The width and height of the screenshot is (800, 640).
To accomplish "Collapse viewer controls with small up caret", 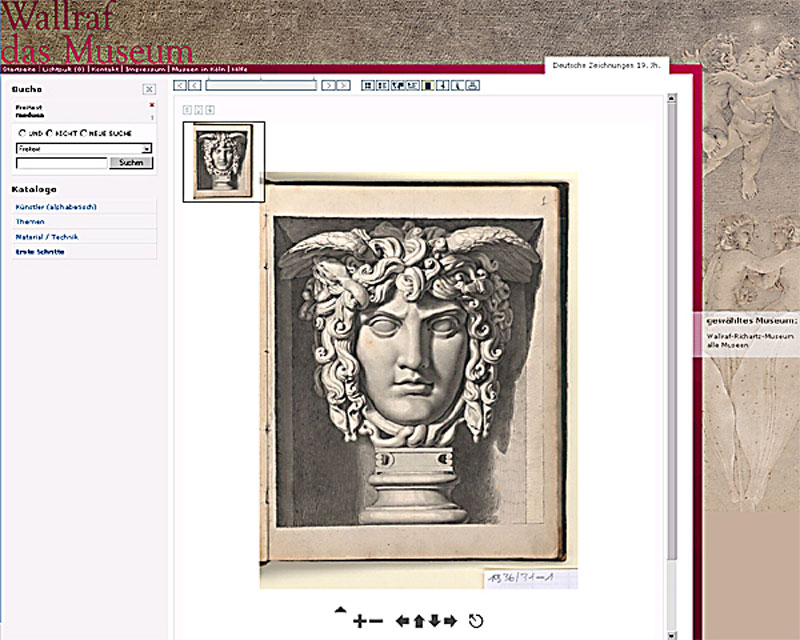I will coord(340,609).
